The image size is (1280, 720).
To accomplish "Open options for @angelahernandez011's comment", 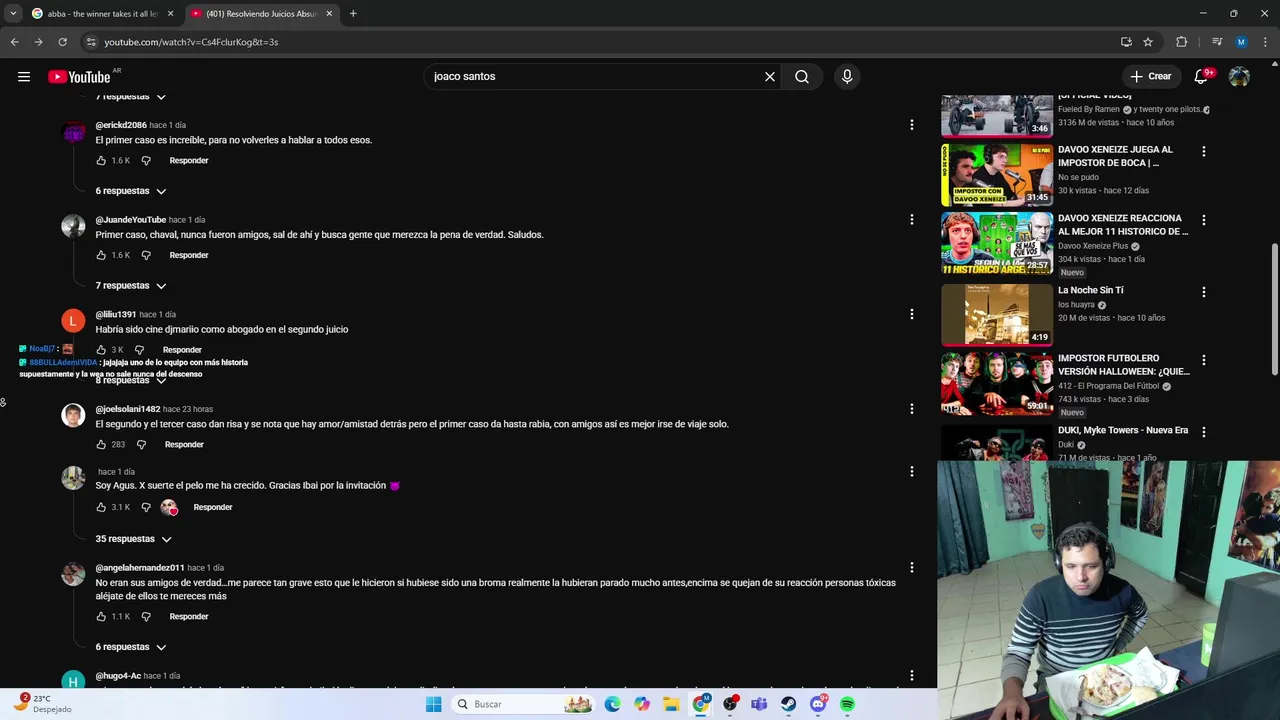I will (911, 567).
